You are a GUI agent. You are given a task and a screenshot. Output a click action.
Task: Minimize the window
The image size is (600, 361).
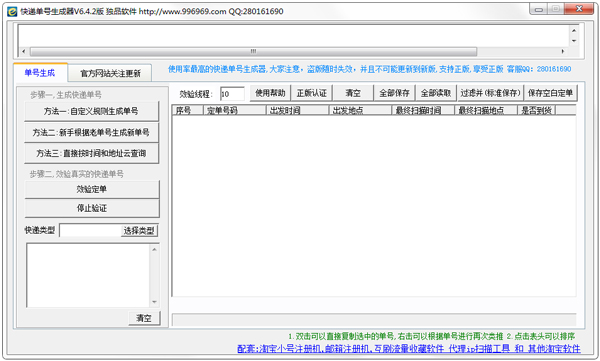[539, 9]
